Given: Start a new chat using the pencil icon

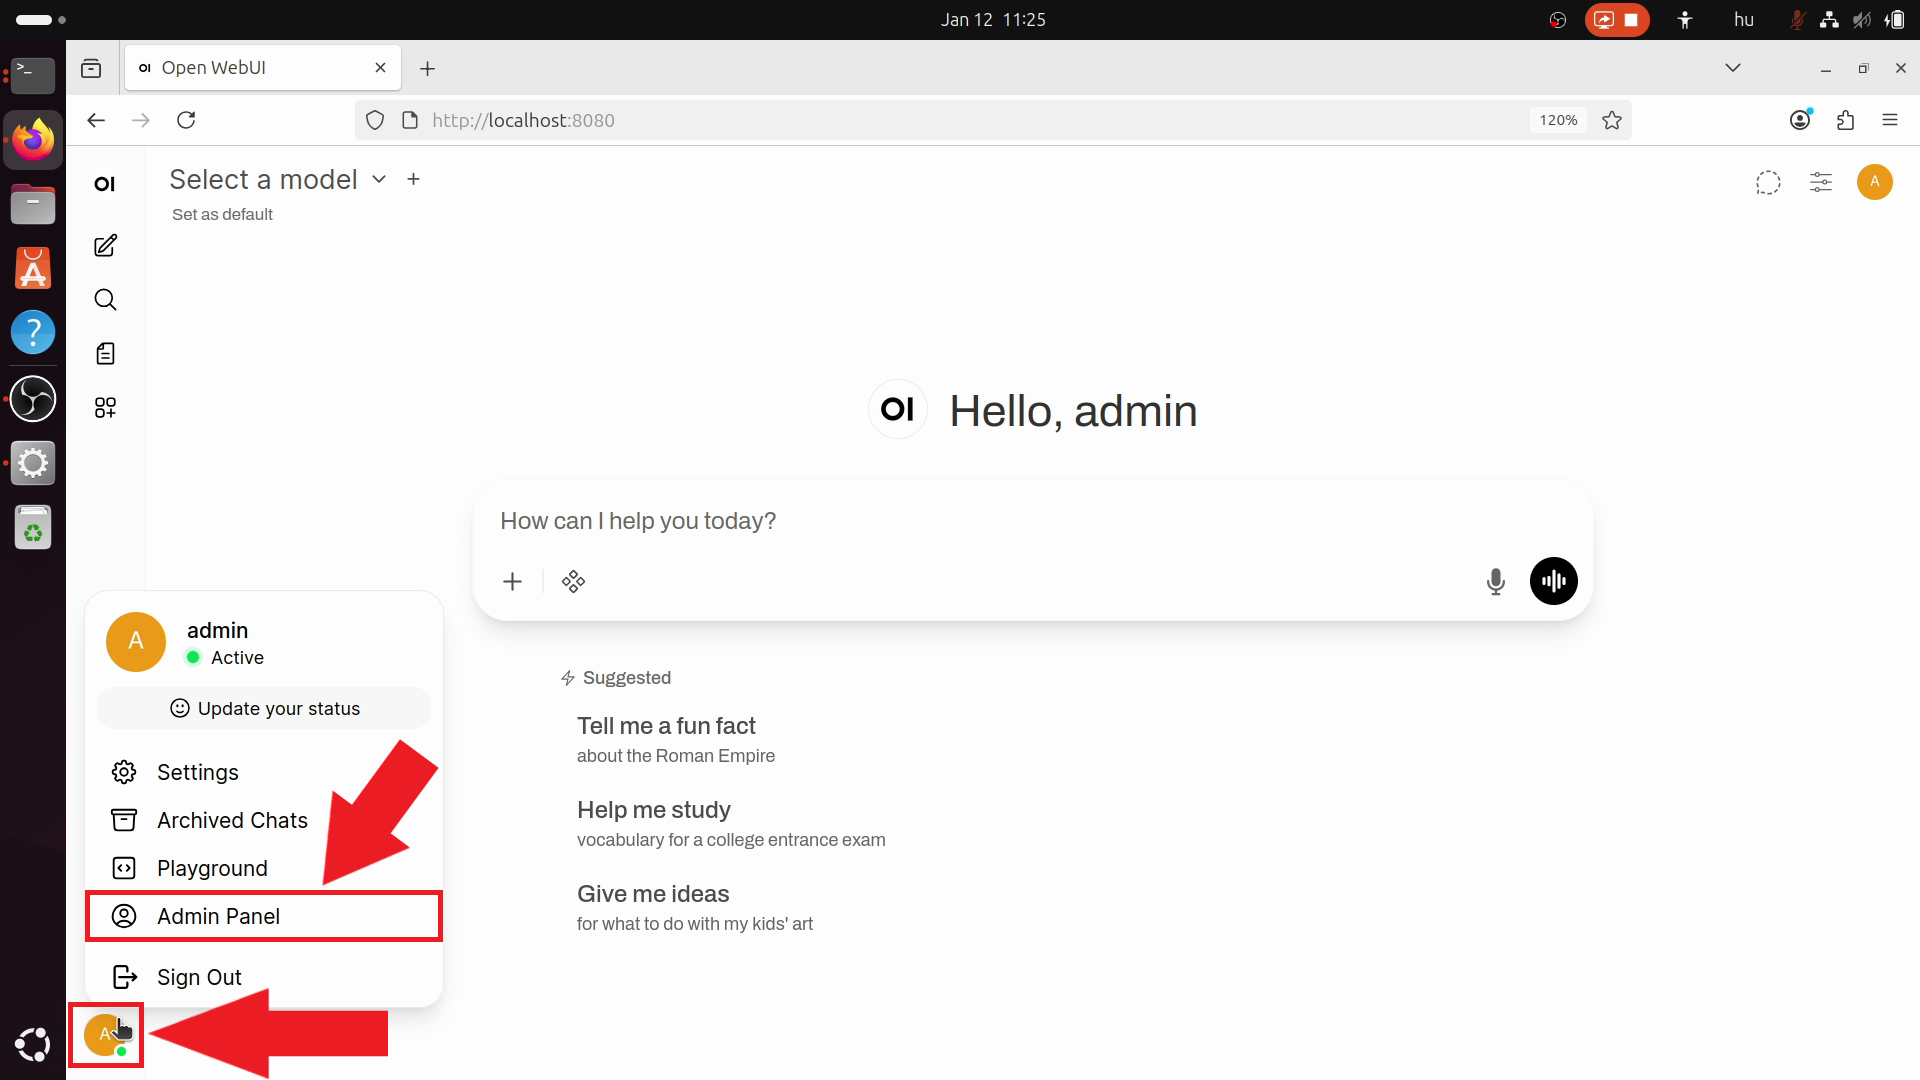Looking at the screenshot, I should pos(104,246).
